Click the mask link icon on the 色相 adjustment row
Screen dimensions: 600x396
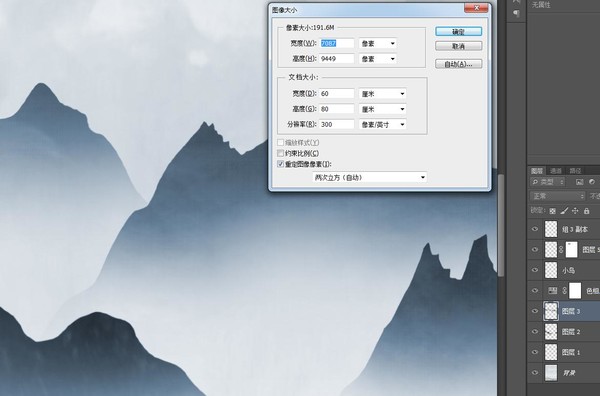pos(564,291)
